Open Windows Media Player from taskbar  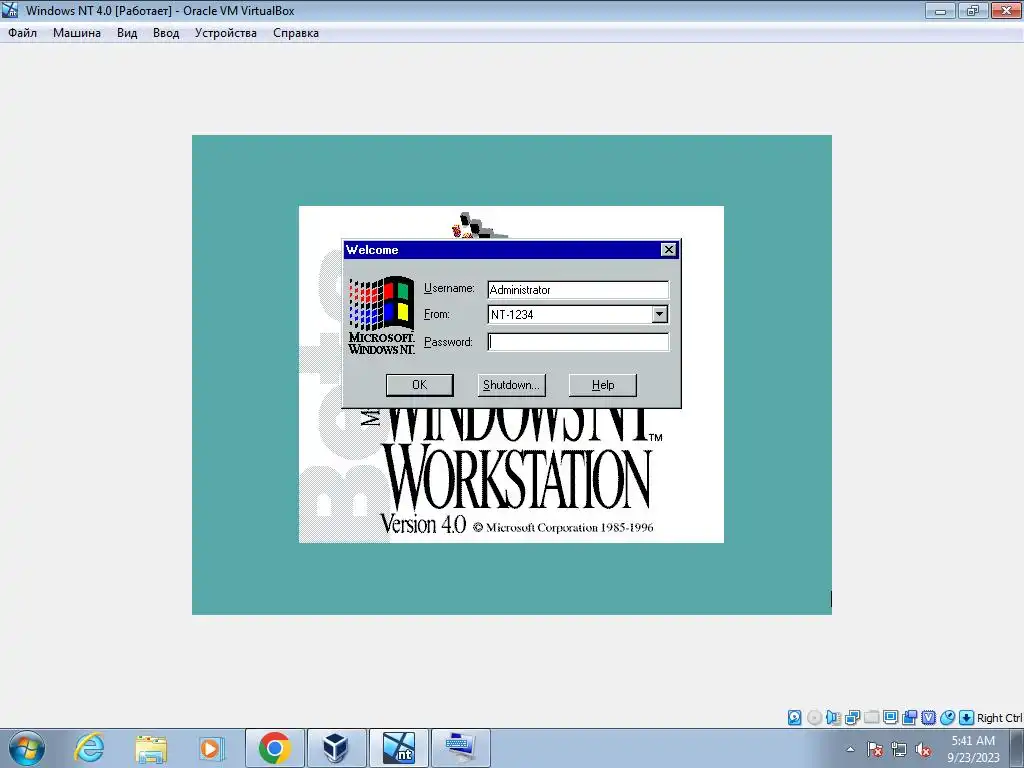(x=212, y=748)
